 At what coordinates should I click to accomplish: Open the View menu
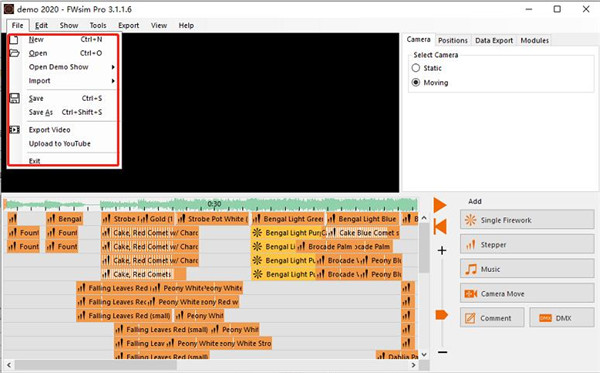coord(159,25)
